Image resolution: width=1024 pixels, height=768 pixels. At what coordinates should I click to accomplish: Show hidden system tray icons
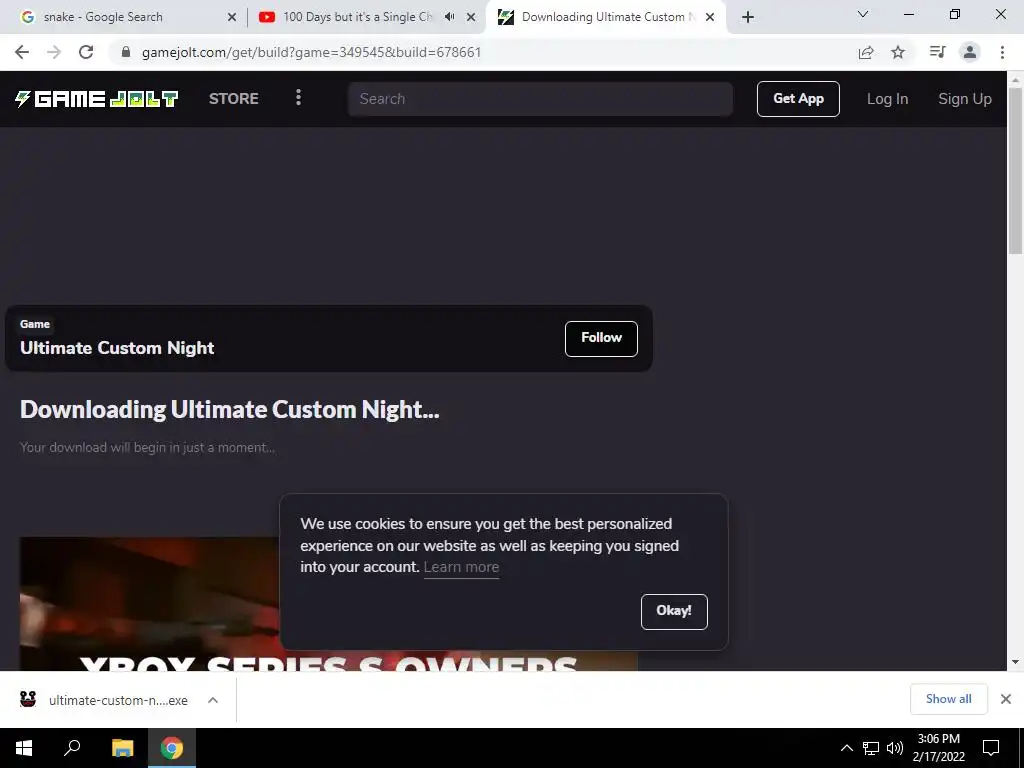846,748
